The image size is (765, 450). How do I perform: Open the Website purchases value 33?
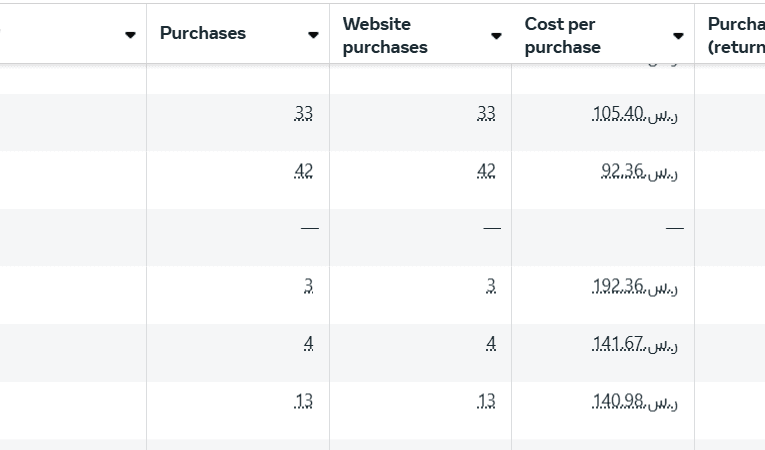(487, 114)
